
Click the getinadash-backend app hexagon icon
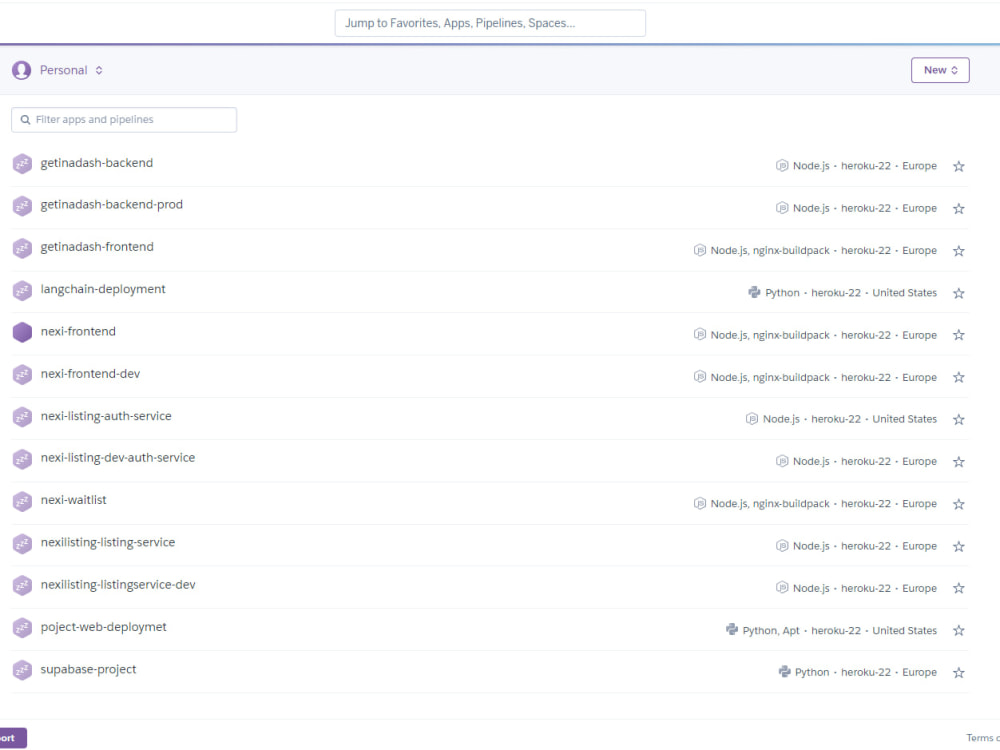(22, 164)
